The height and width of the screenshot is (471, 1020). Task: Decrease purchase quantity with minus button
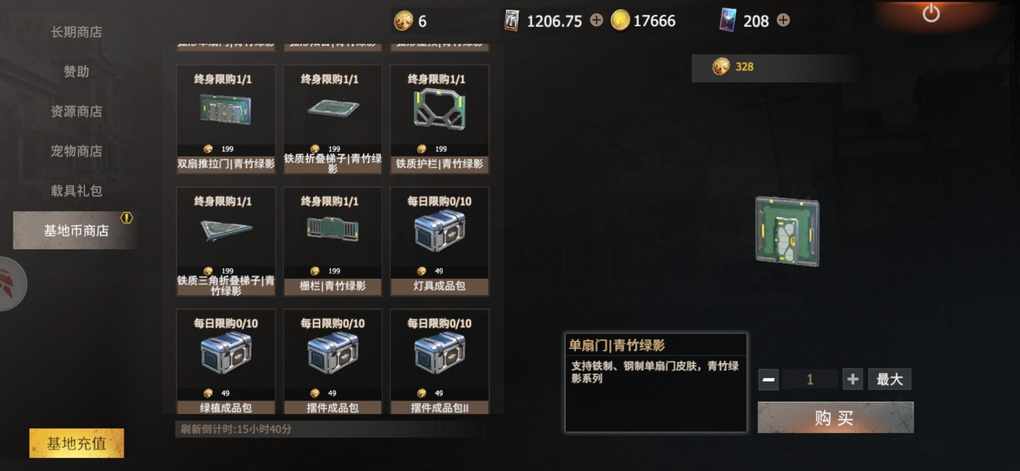768,379
